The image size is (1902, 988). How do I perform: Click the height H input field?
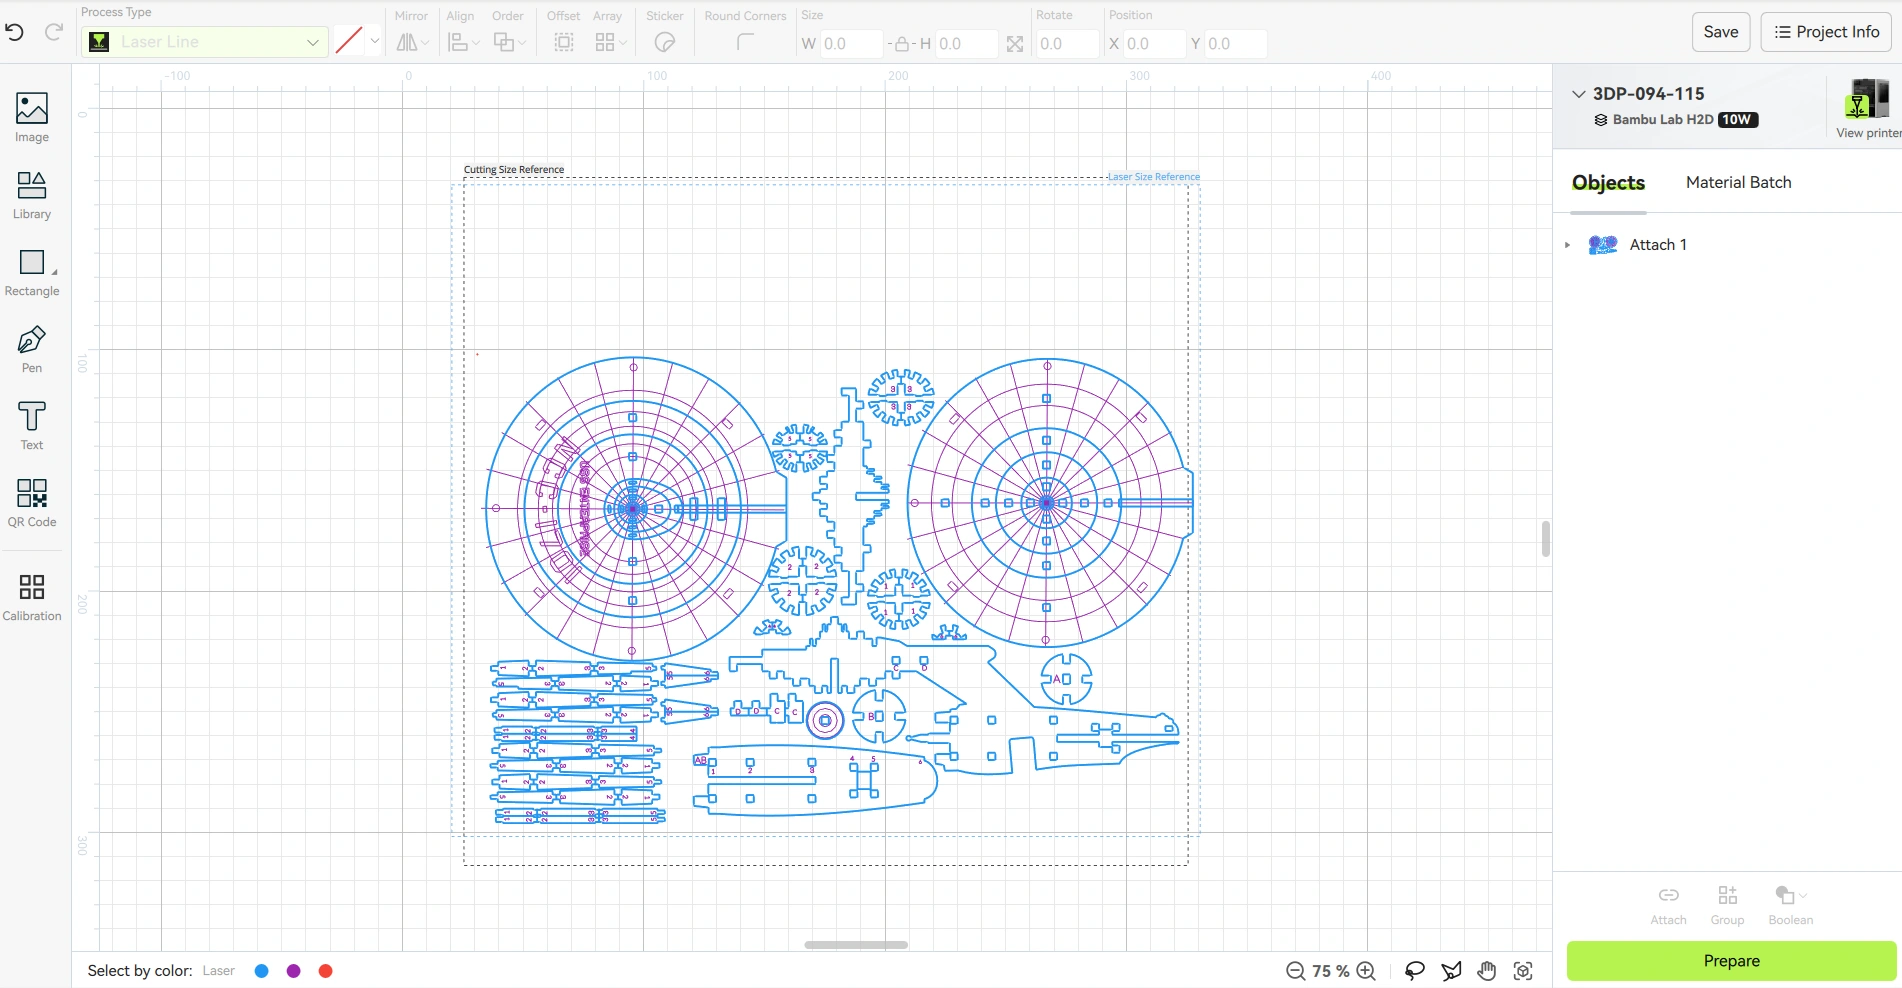click(x=966, y=44)
